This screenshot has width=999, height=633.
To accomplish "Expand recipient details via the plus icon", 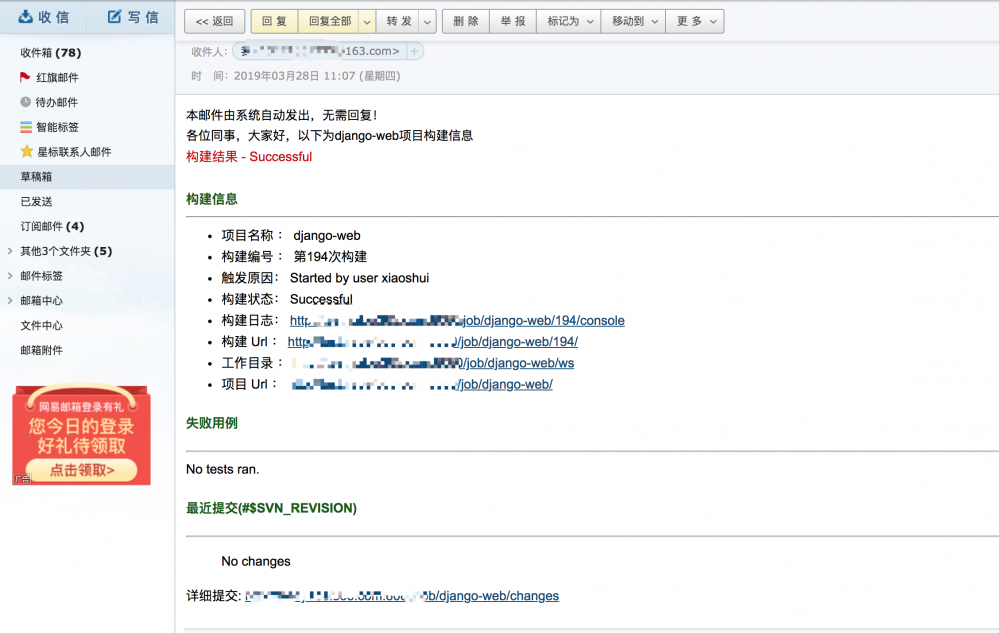I will pyautogui.click(x=414, y=49).
